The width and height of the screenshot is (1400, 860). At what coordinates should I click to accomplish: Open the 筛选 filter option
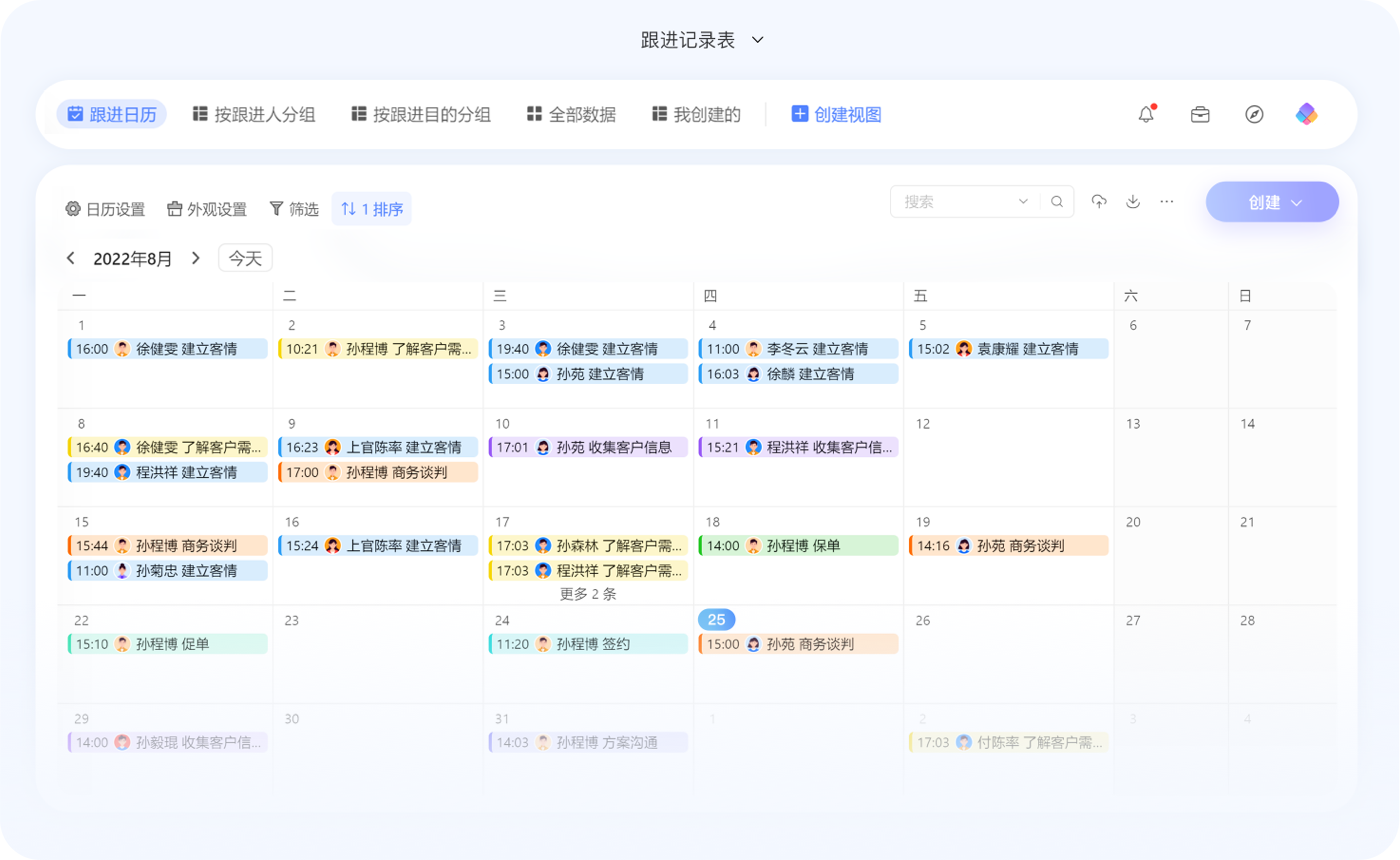[294, 209]
